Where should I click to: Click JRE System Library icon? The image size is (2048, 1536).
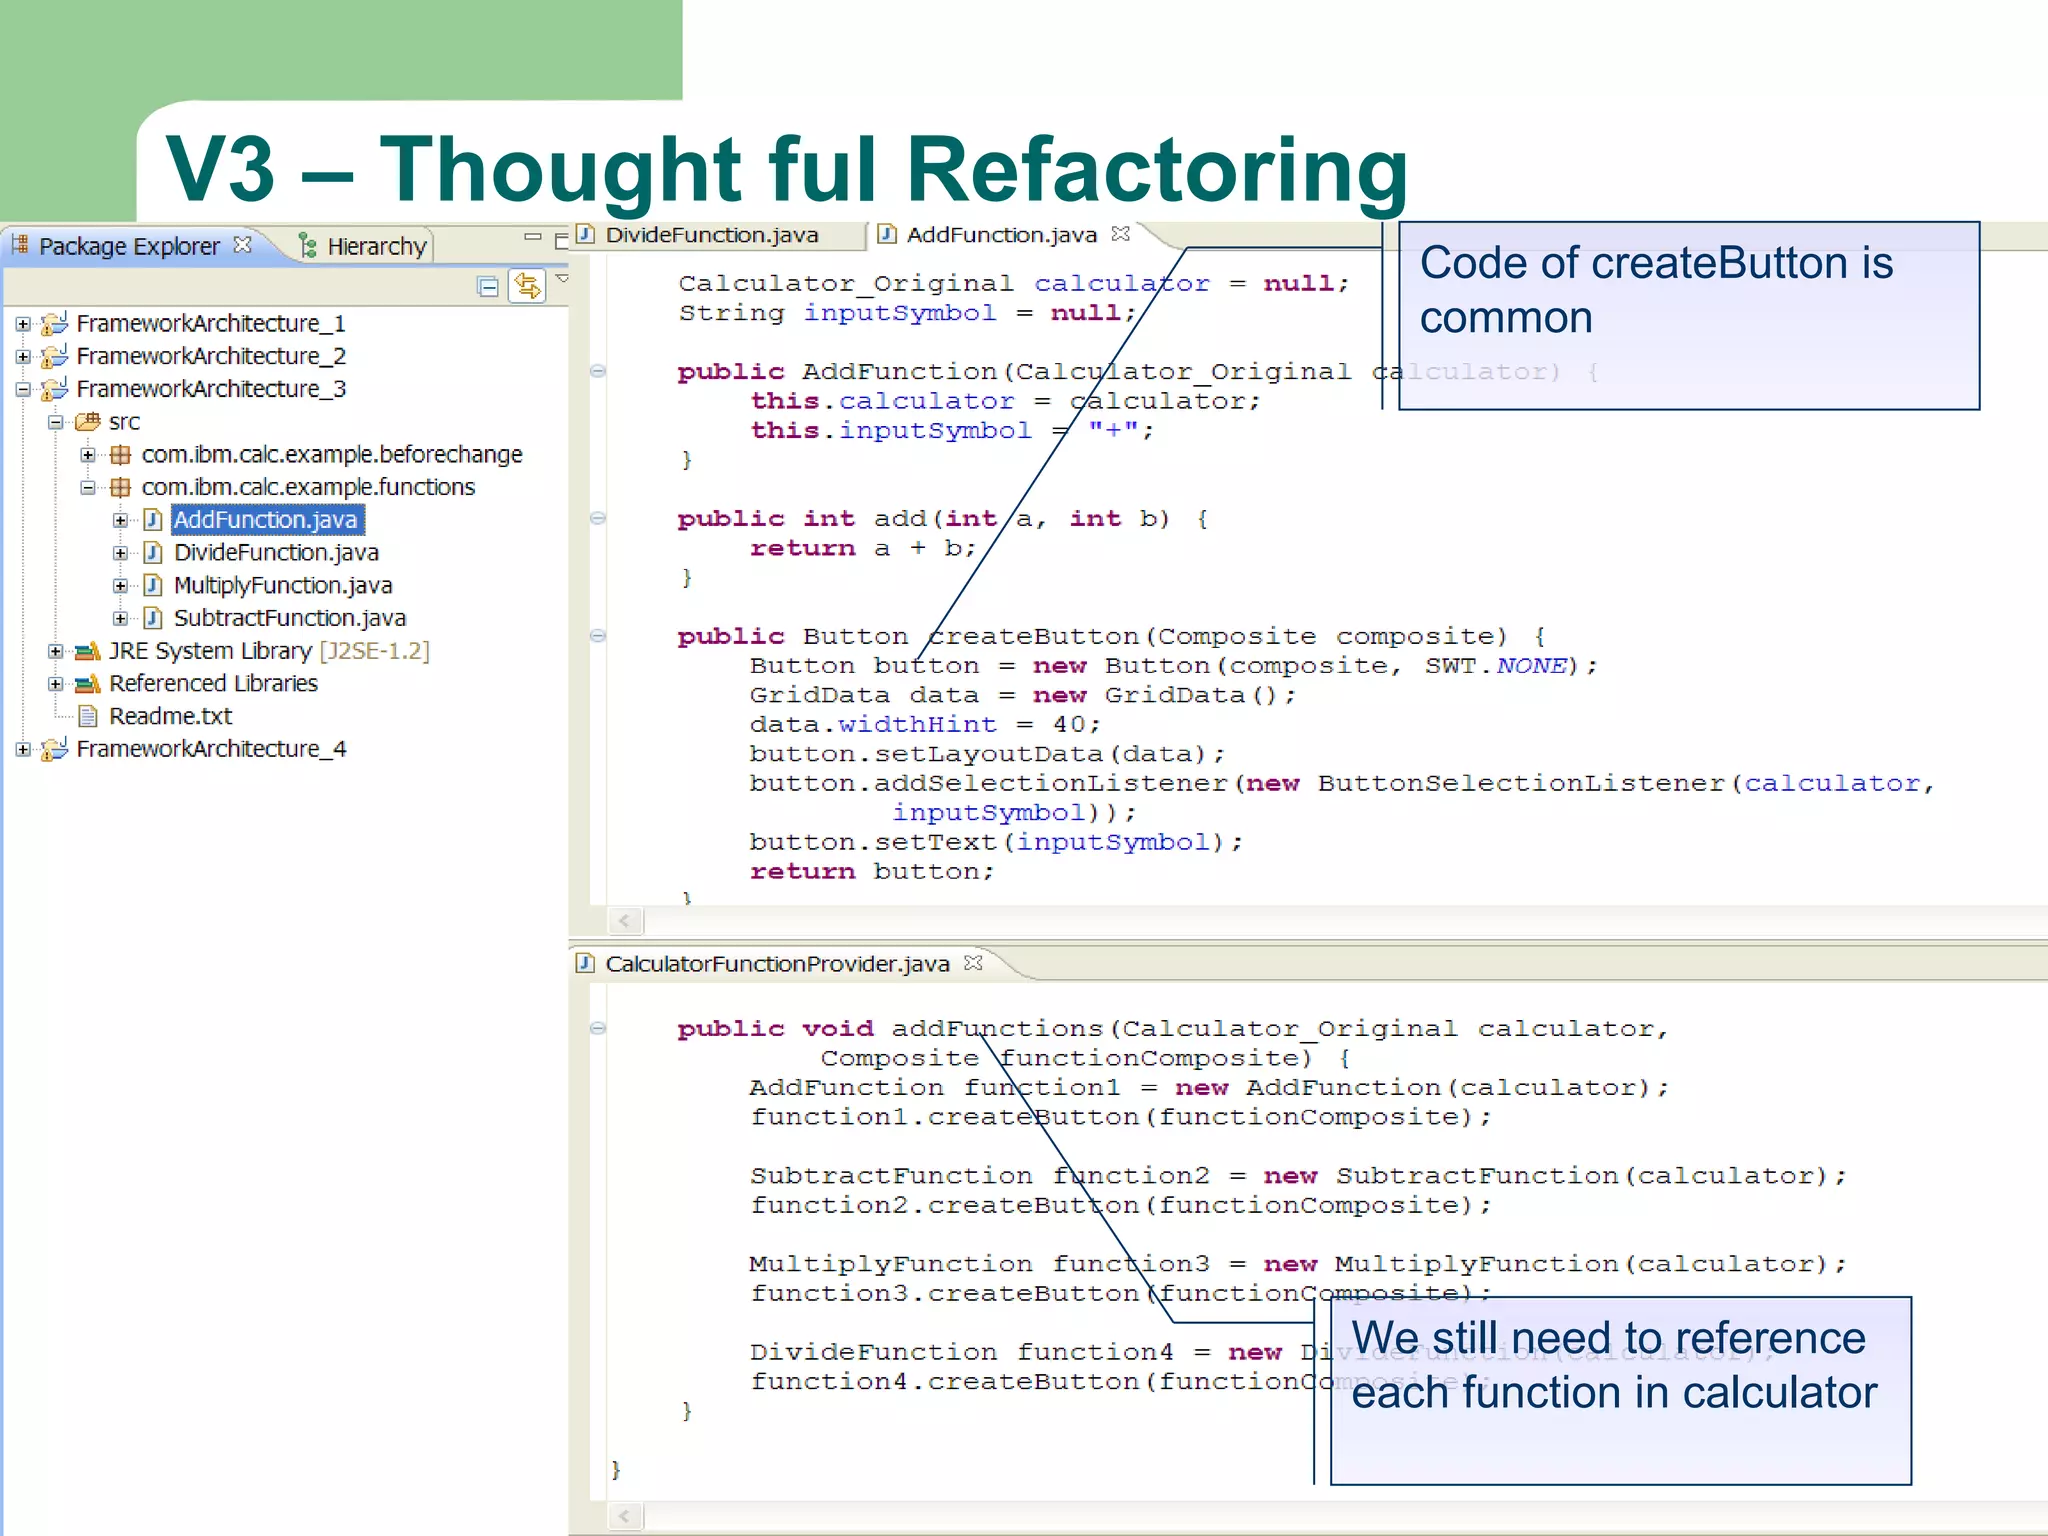[88, 651]
